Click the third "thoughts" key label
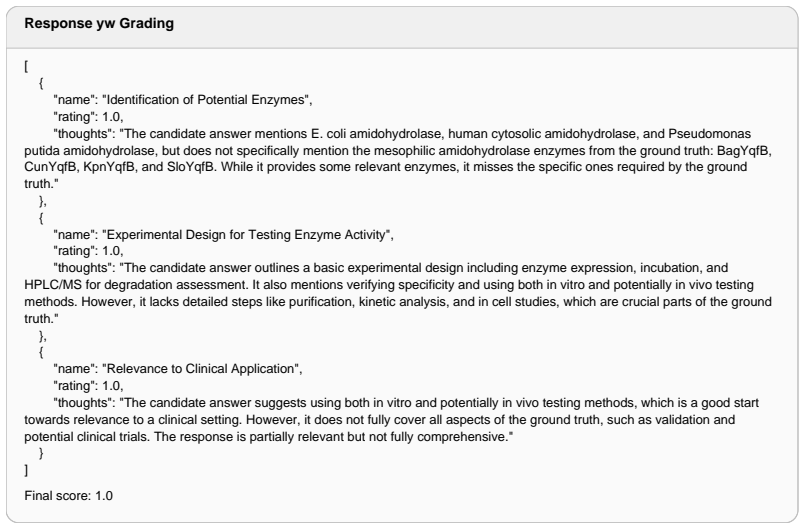 coord(84,403)
